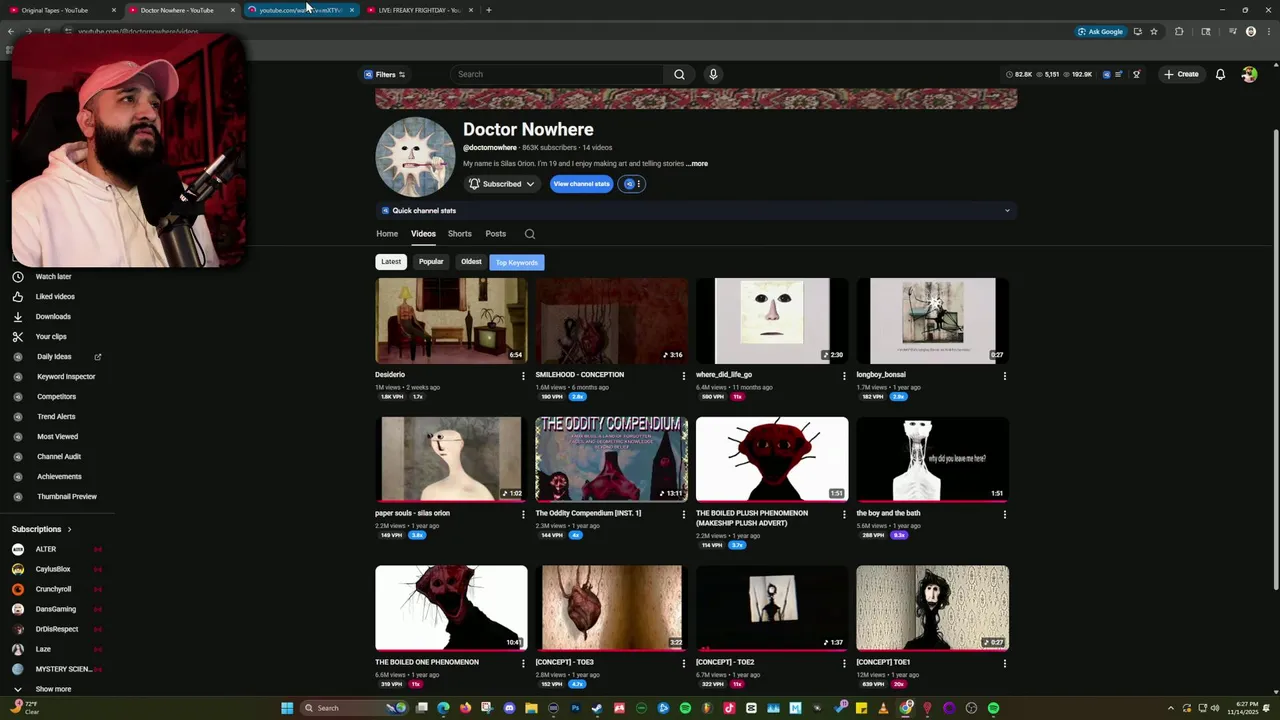Screen dimensions: 1280x720
Task: Open the DrDisRespect subscription channel
Action: pyautogui.click(x=57, y=629)
